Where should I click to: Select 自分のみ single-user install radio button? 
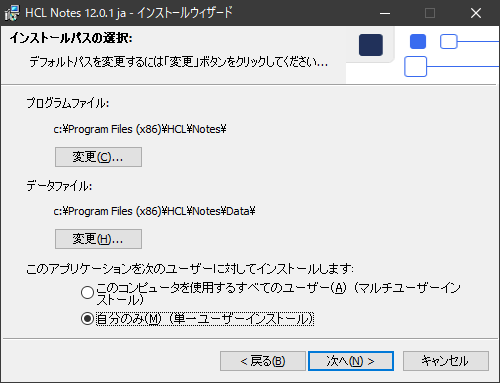[87, 319]
